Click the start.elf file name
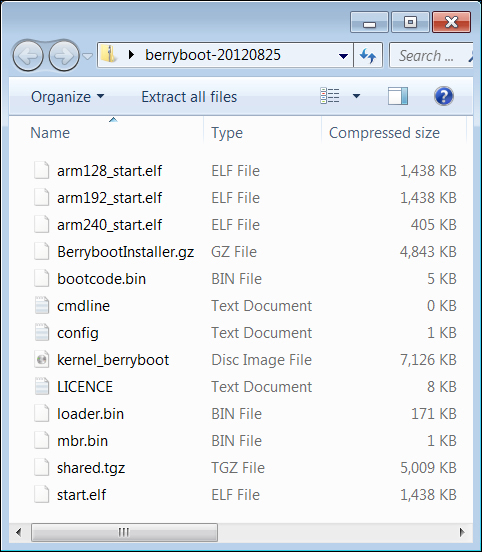Image resolution: width=482 pixels, height=552 pixels. 81,495
